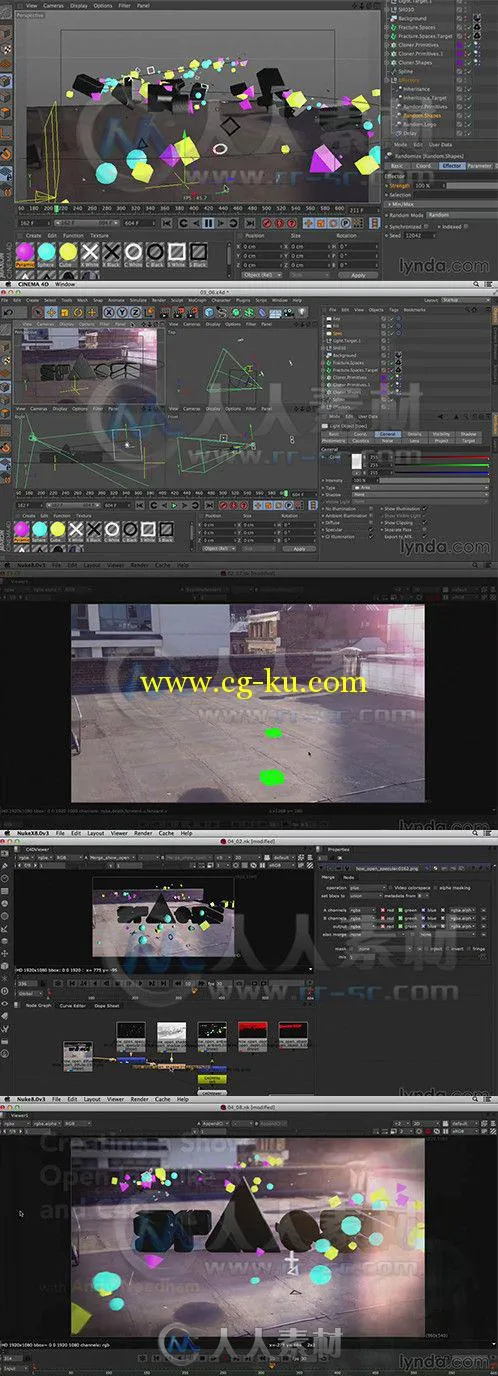Switch to Details tab in light attributes

tap(414, 434)
